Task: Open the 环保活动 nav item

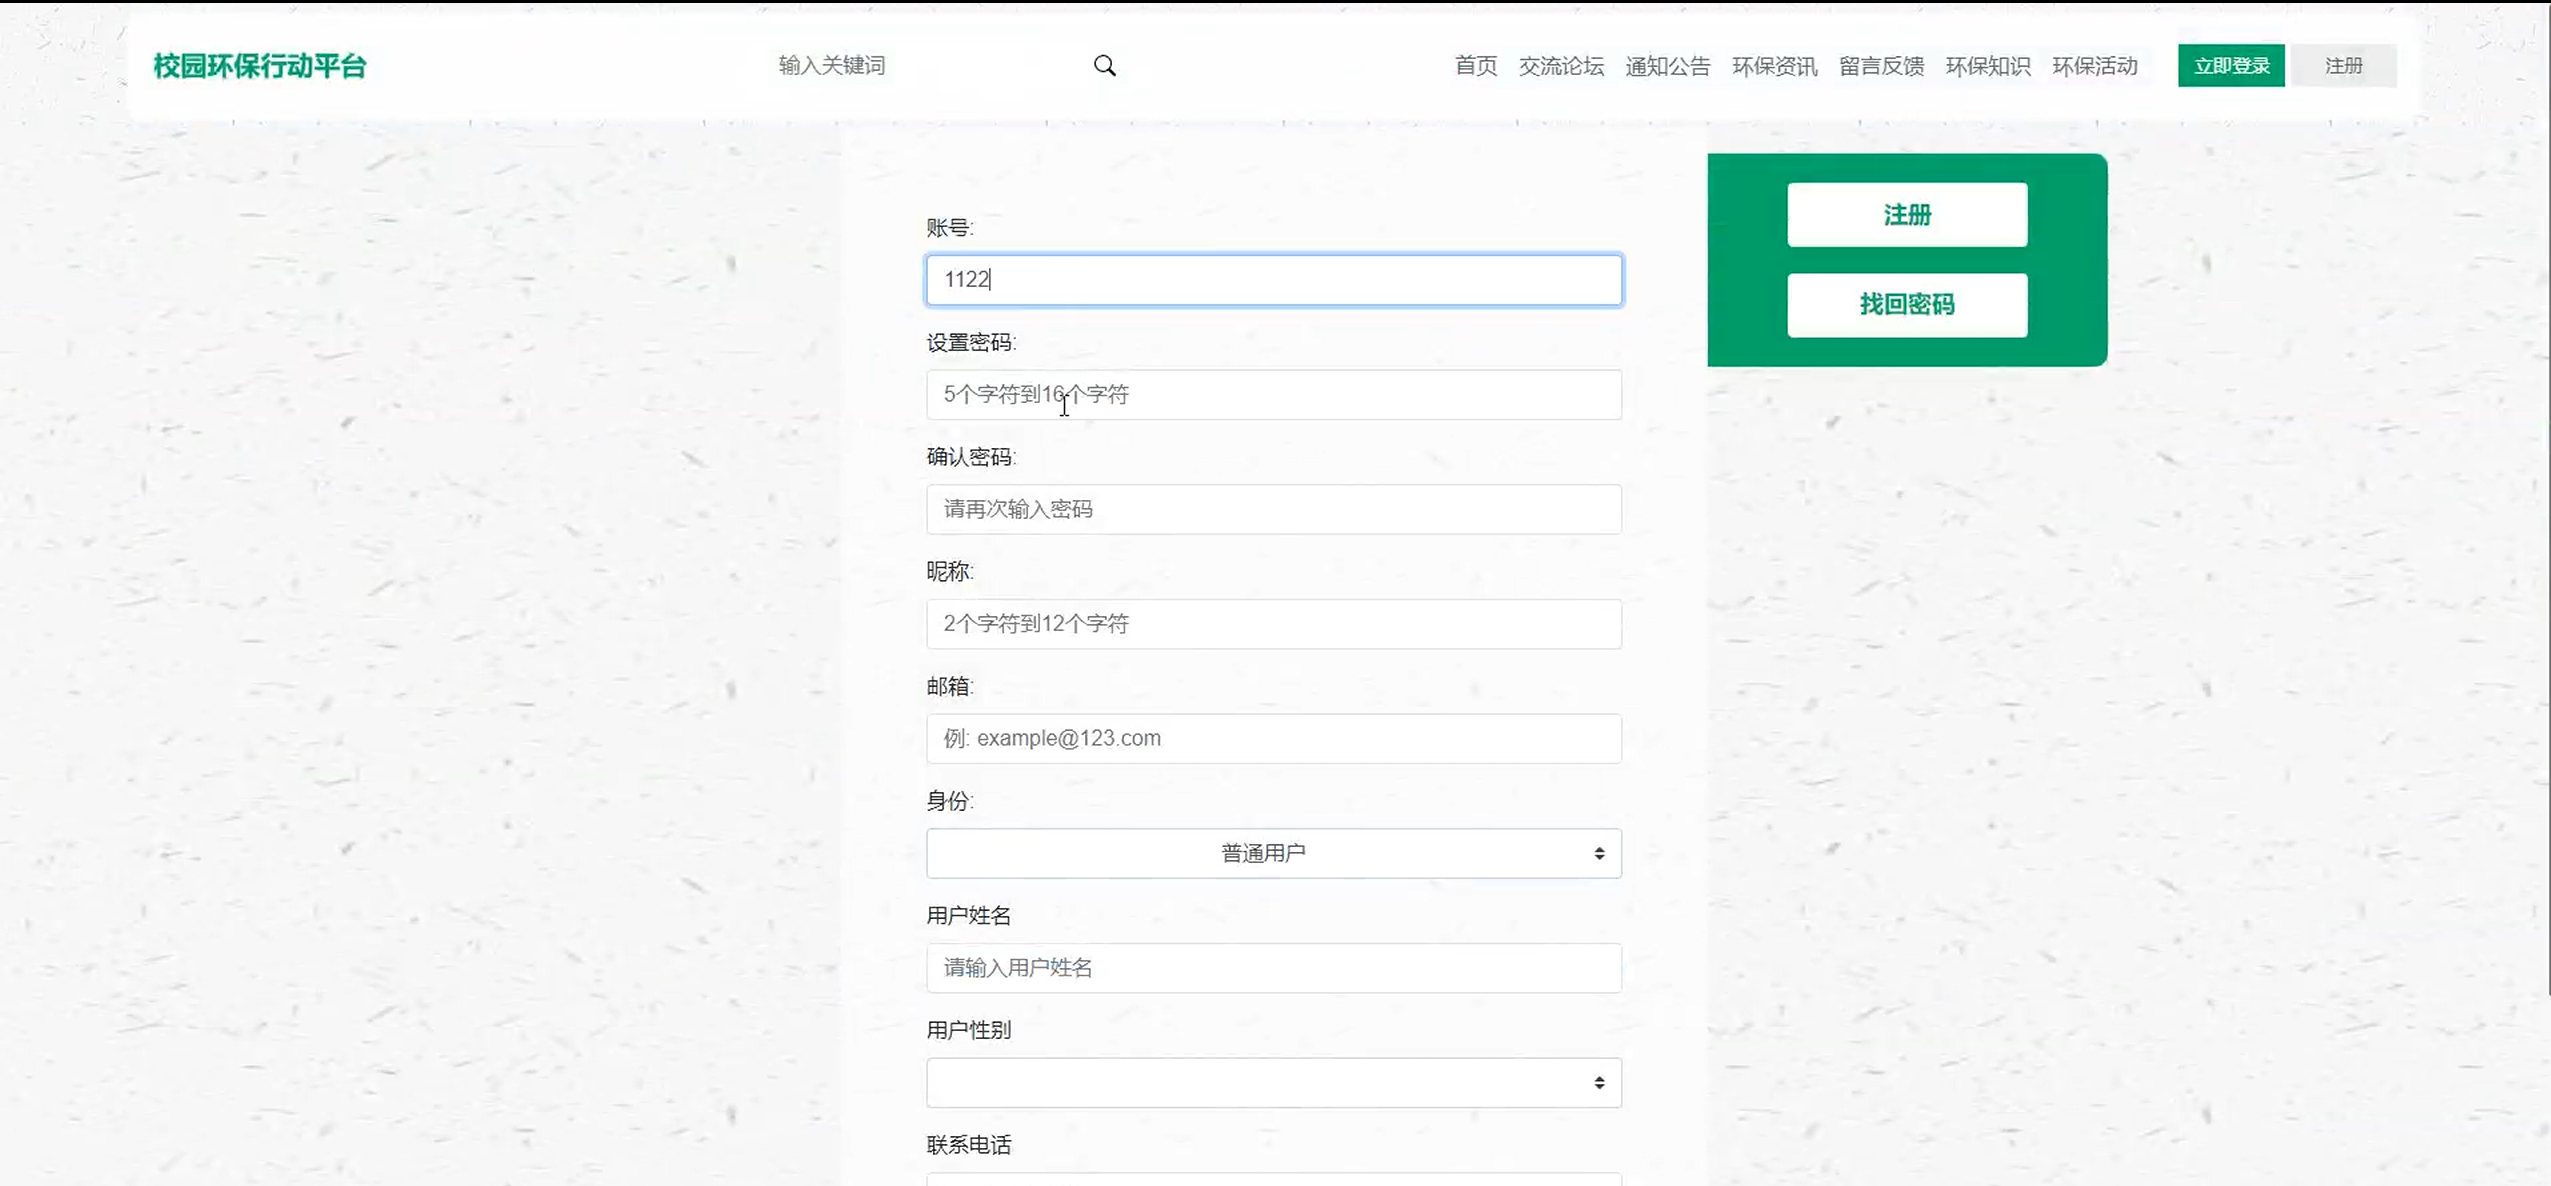Action: pyautogui.click(x=2094, y=66)
